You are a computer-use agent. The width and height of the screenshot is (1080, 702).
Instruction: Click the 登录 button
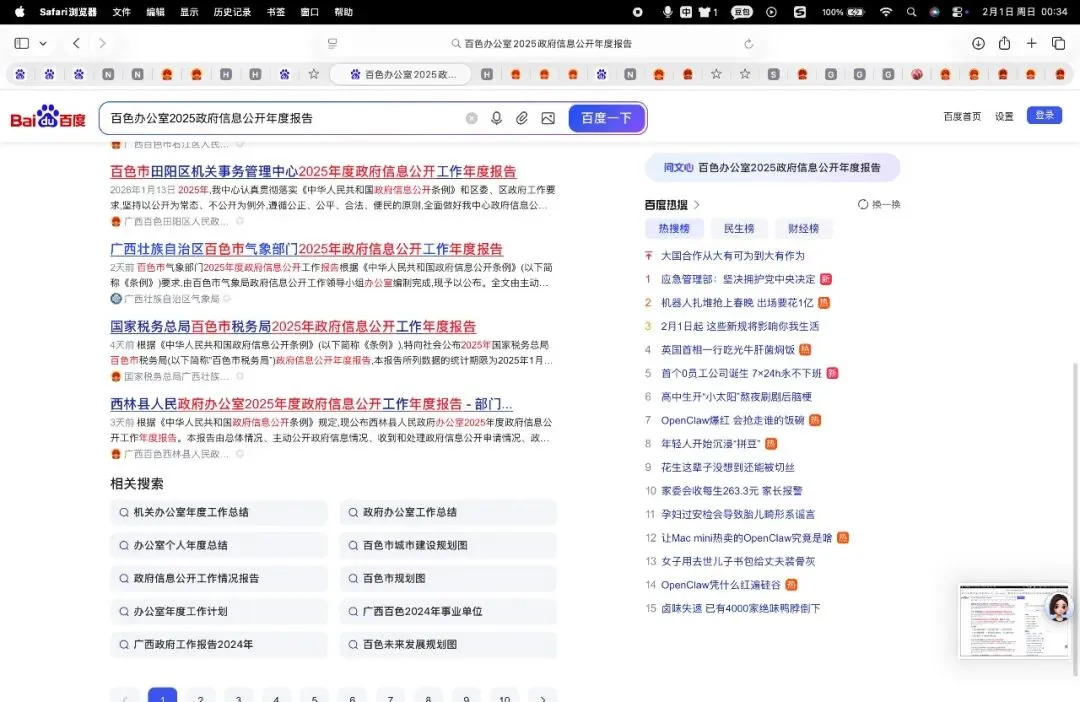pos(1044,115)
